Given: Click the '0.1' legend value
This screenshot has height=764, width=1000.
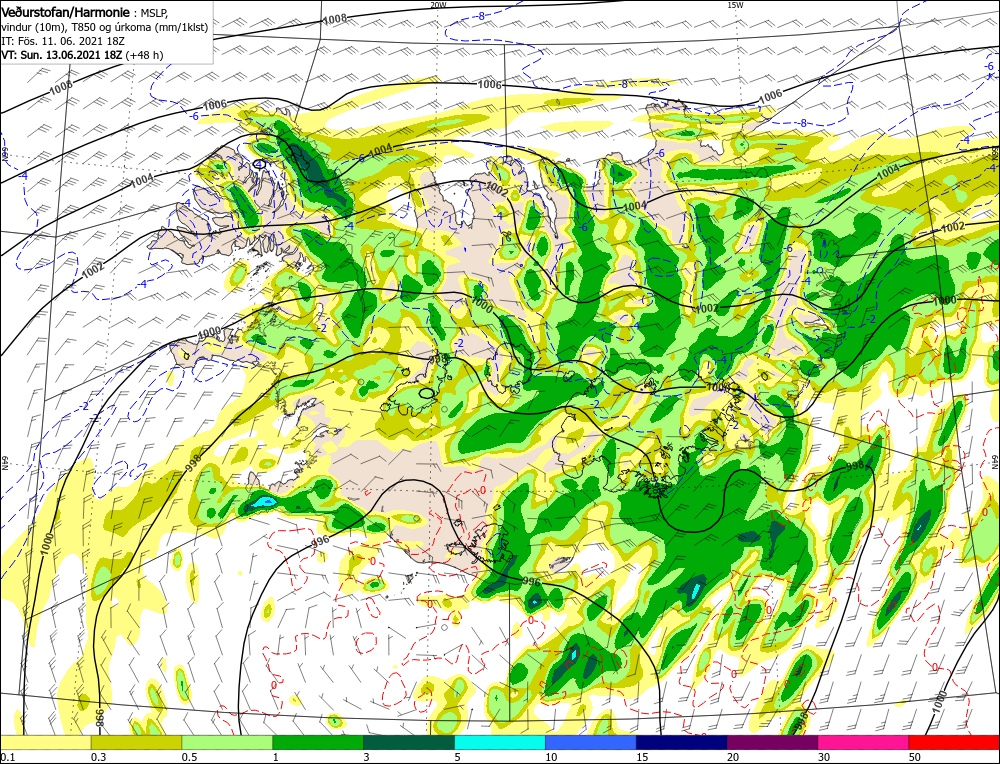Looking at the screenshot, I should click(7, 757).
